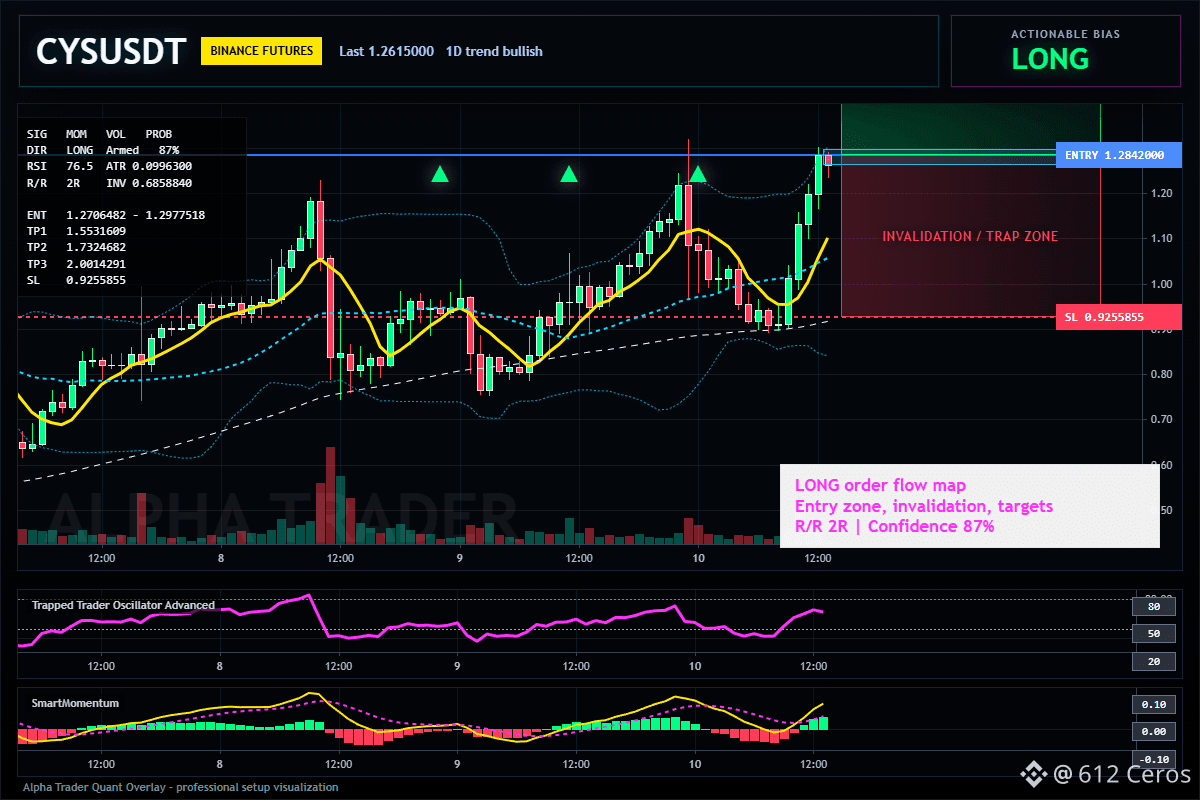The image size is (1200, 800).
Task: Click the SmartMomentum panel title
Action: coord(75,703)
